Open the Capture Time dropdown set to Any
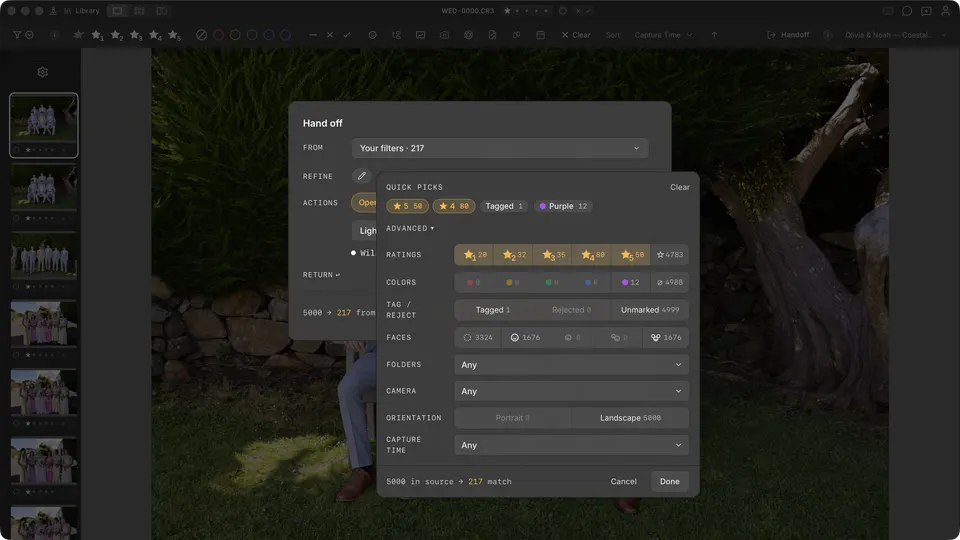 click(x=571, y=445)
